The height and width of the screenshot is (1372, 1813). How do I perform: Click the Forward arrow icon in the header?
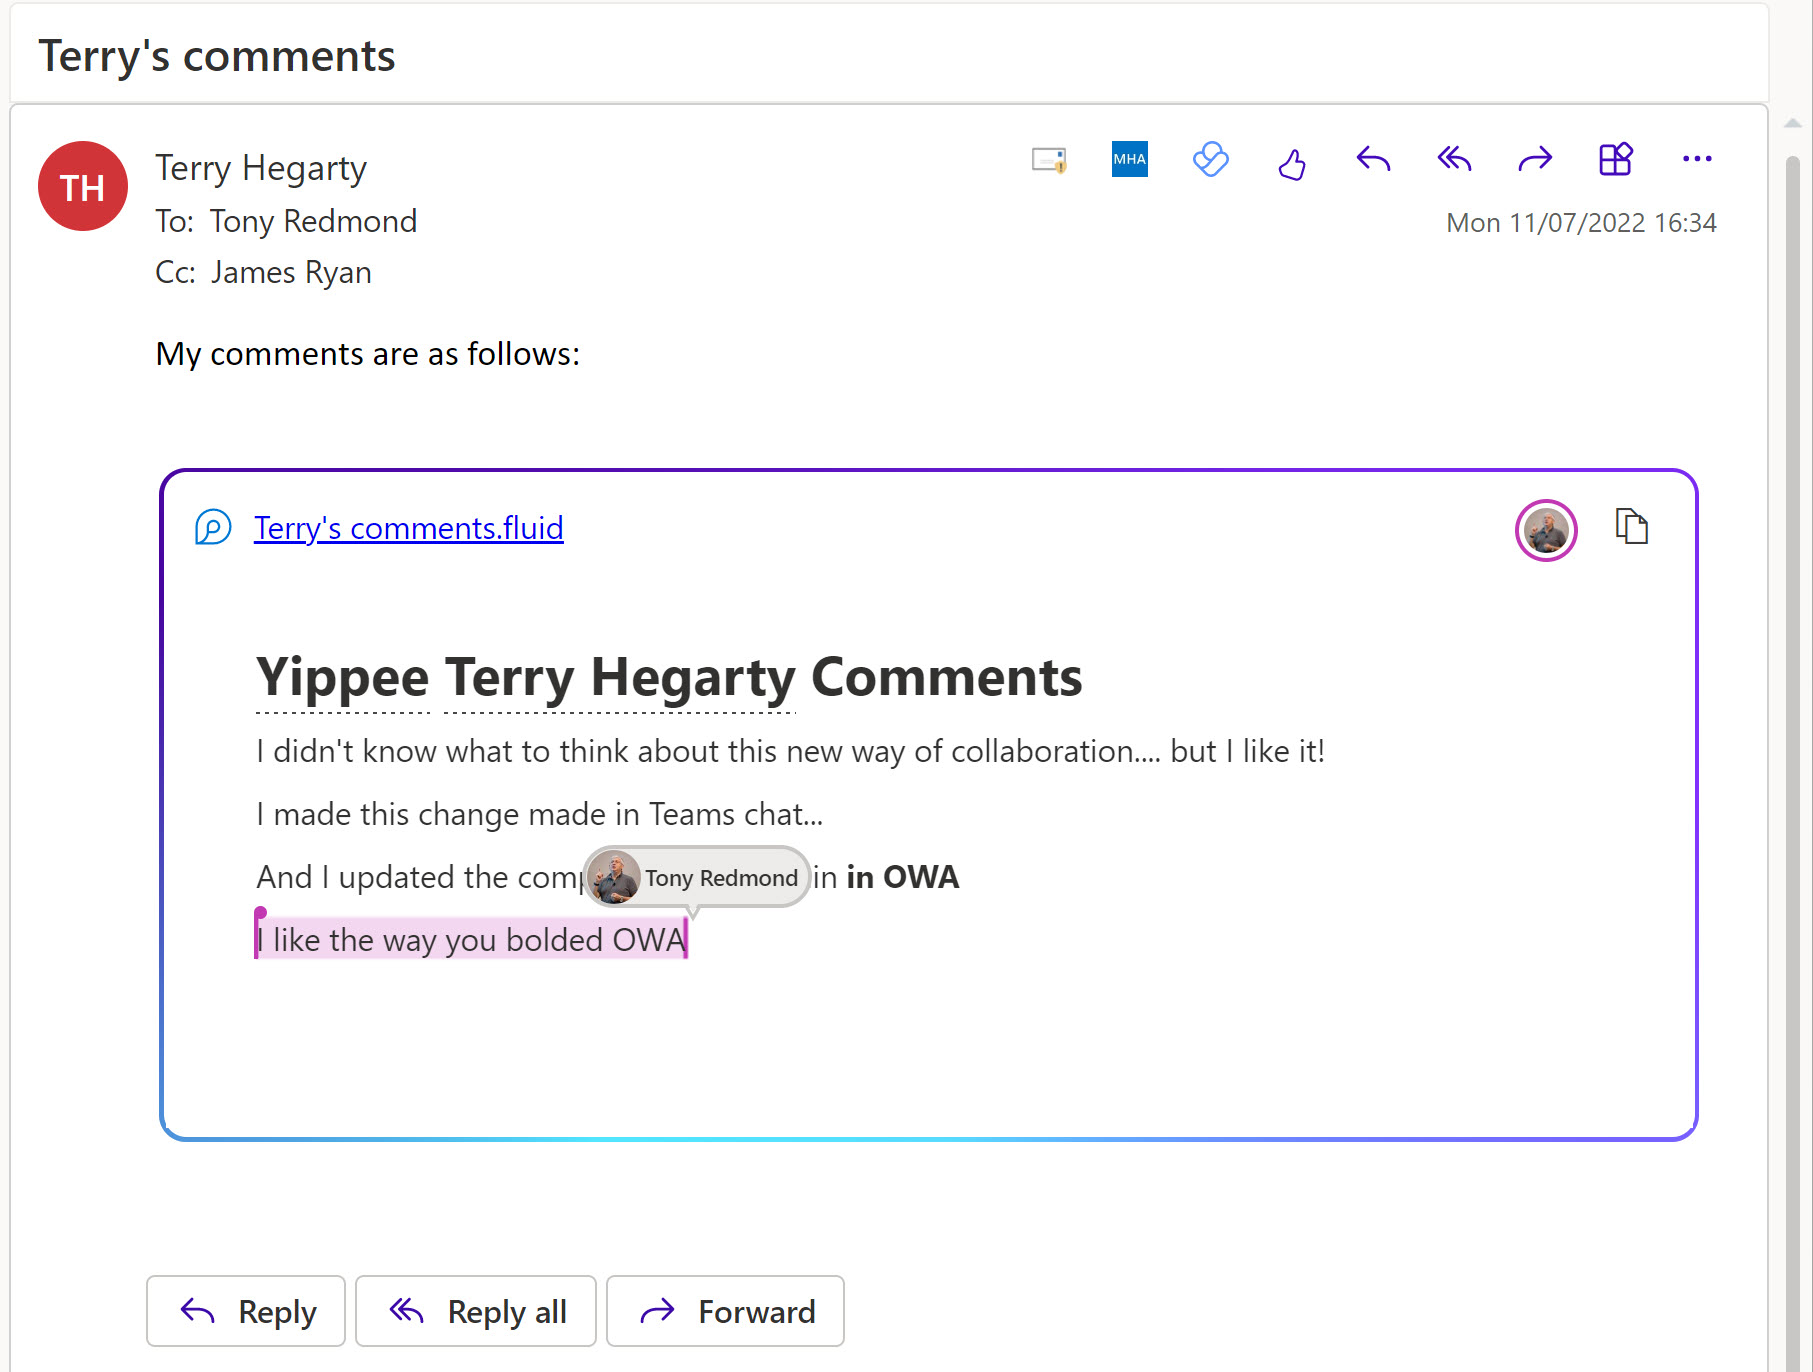pos(1534,160)
